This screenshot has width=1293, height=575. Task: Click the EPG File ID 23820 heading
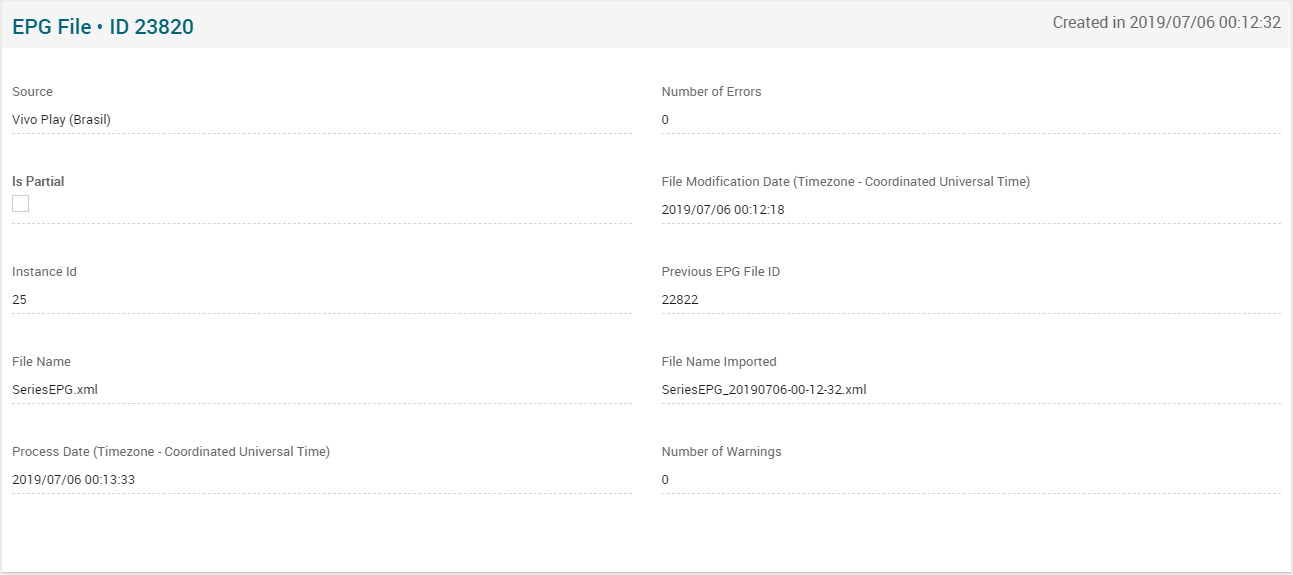[x=103, y=27]
